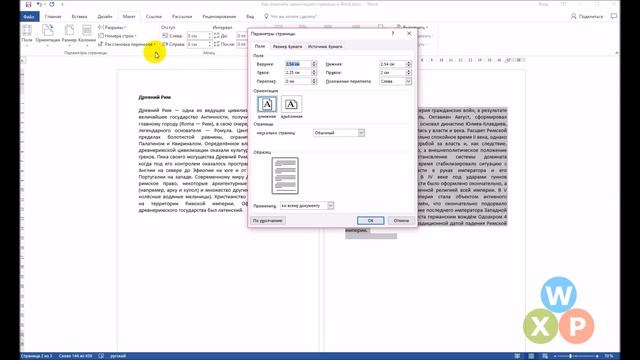The width and height of the screenshot is (640, 360).
Task: Click the Левое margin spinner arrows
Action: (x=314, y=73)
